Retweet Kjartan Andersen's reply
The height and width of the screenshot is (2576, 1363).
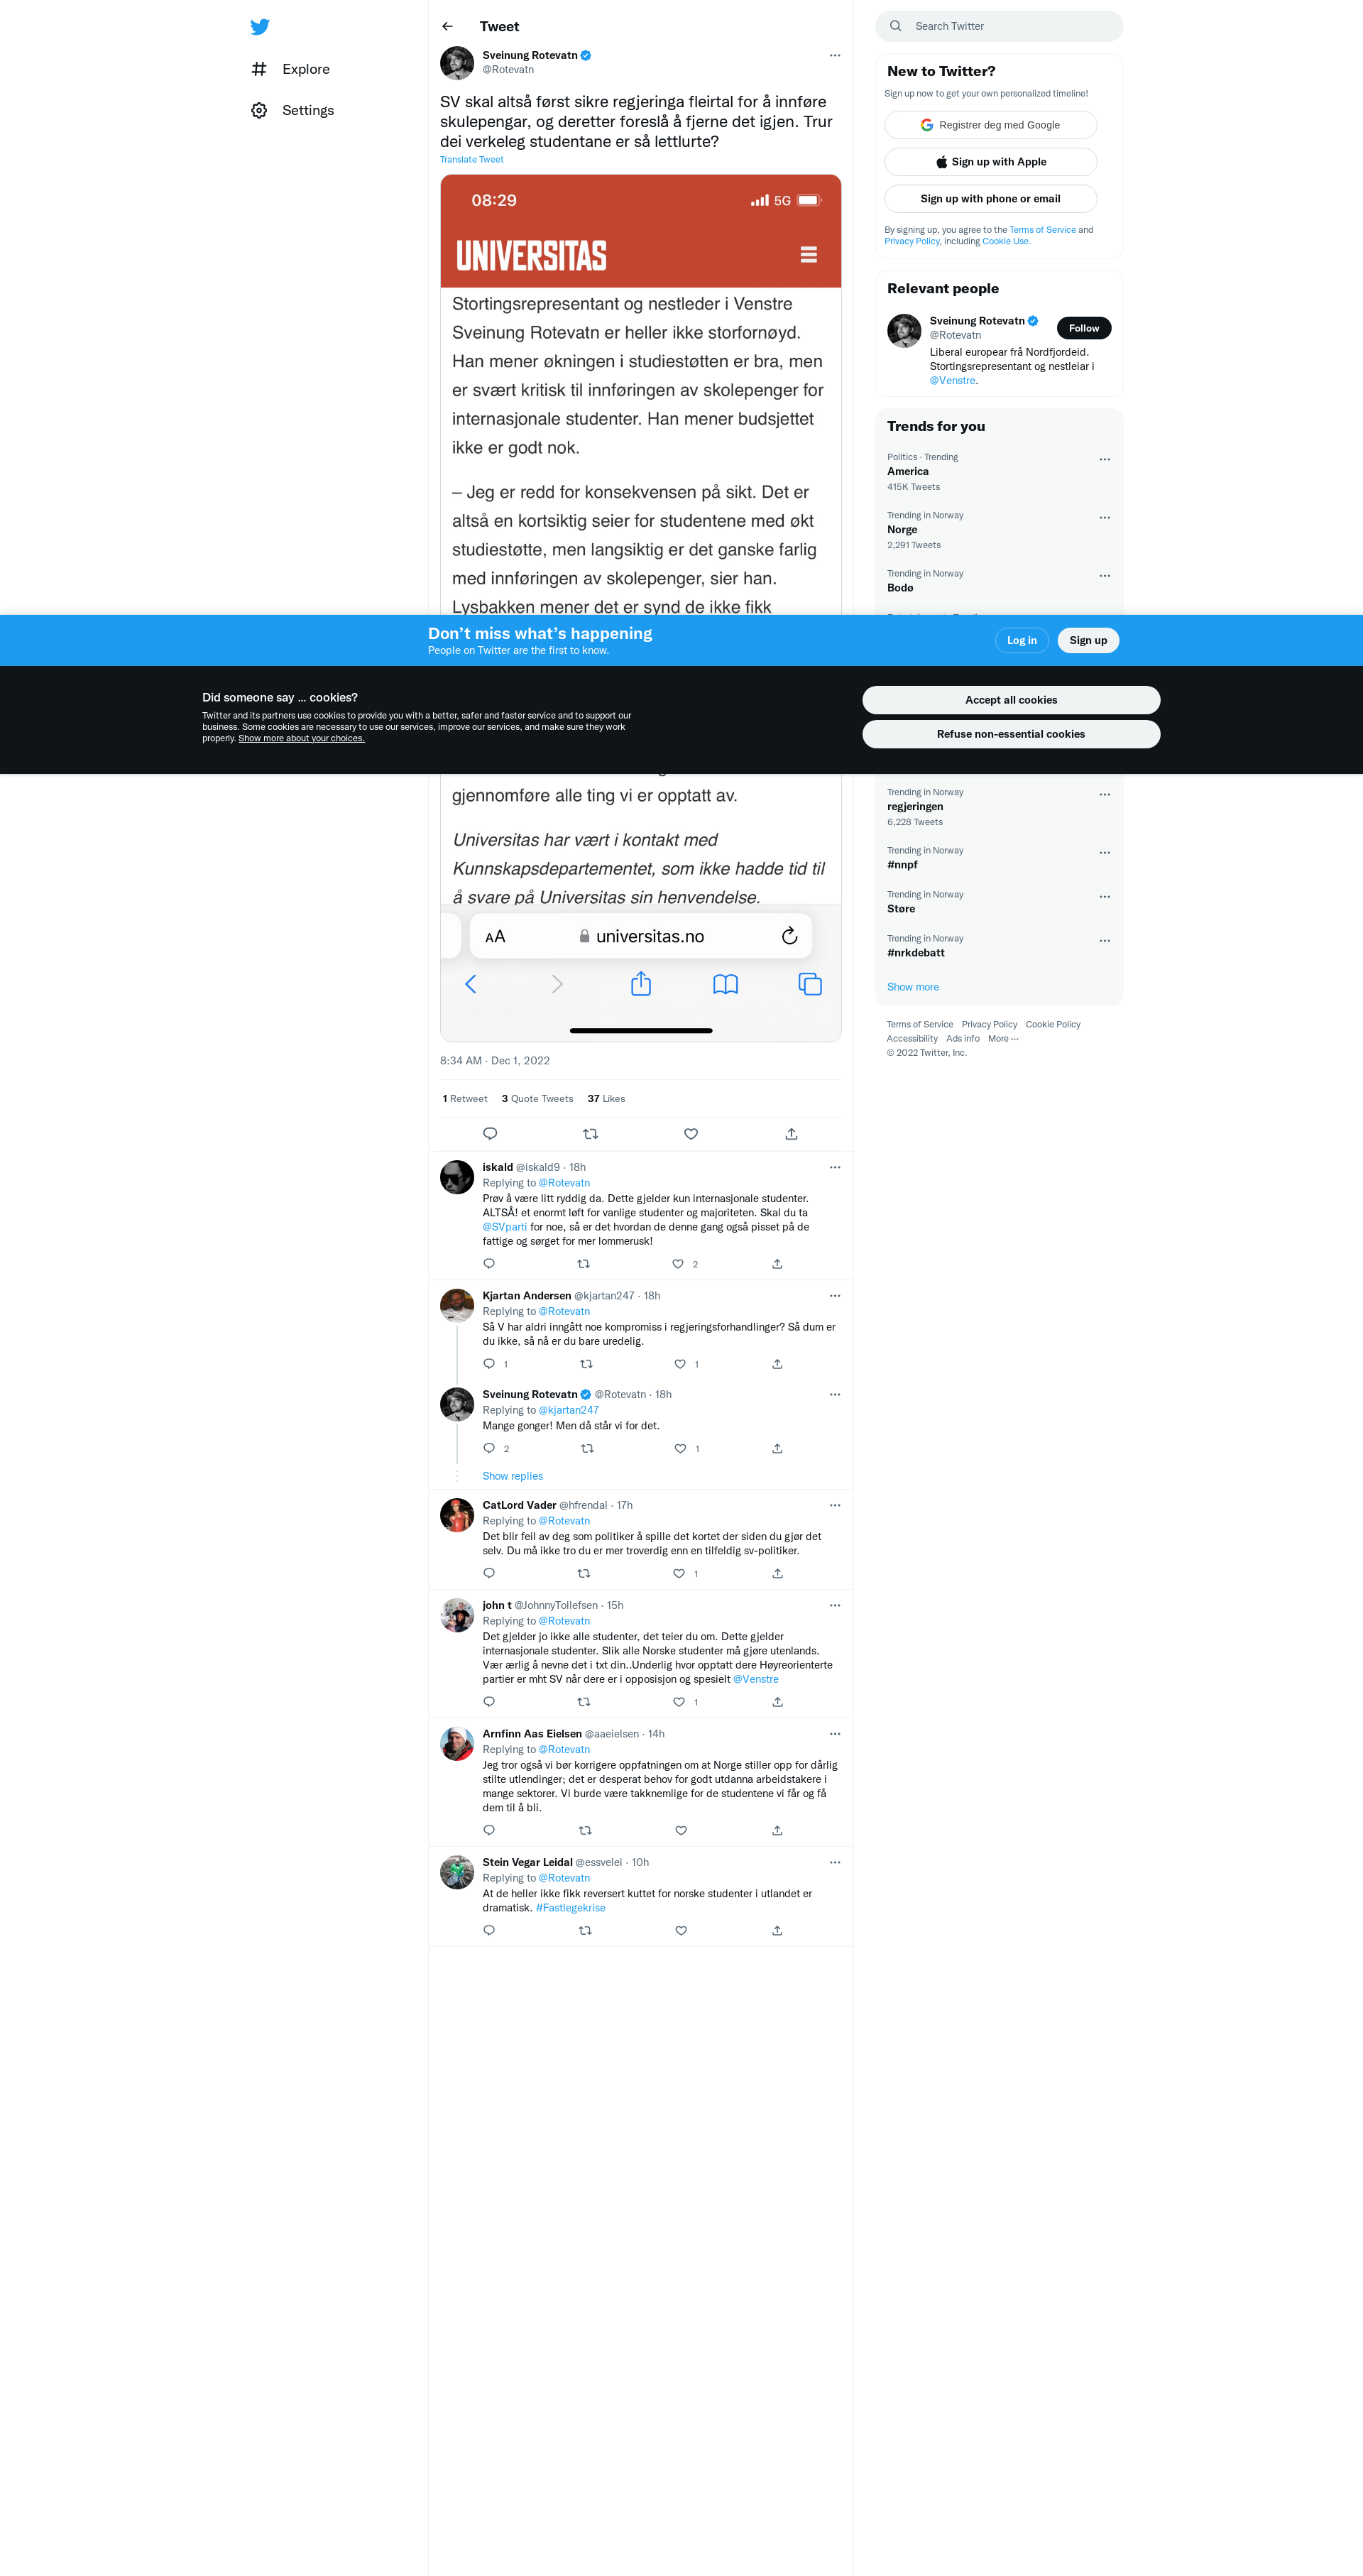(587, 1364)
